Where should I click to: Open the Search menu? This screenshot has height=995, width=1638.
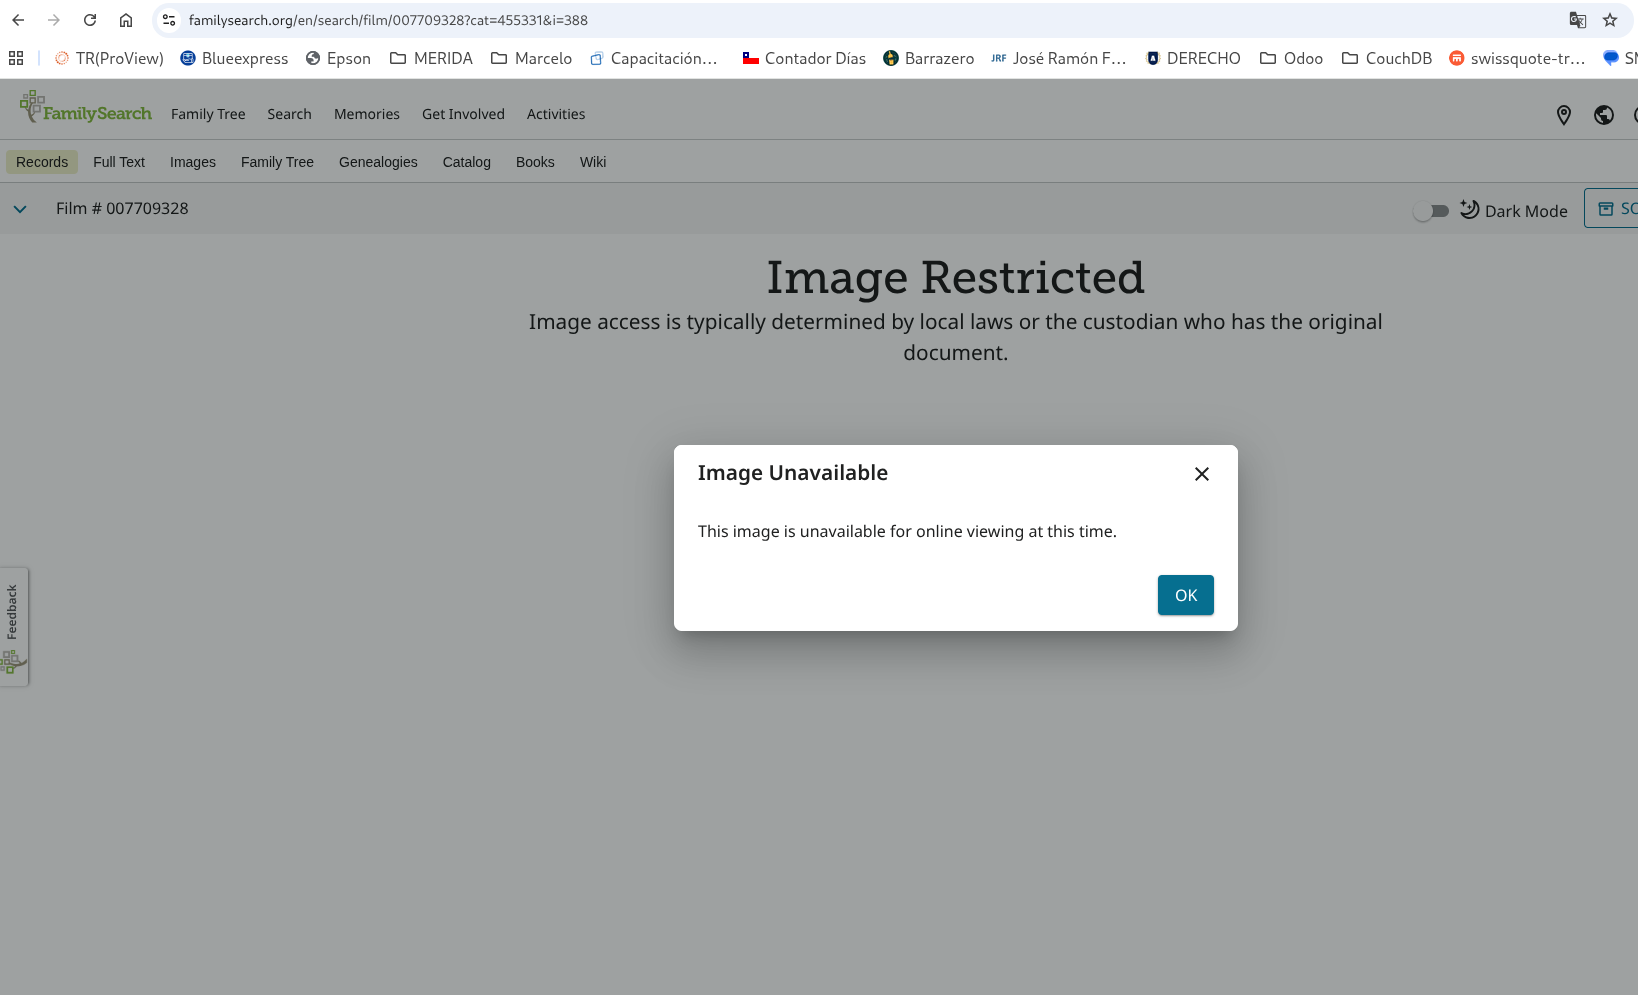289,114
